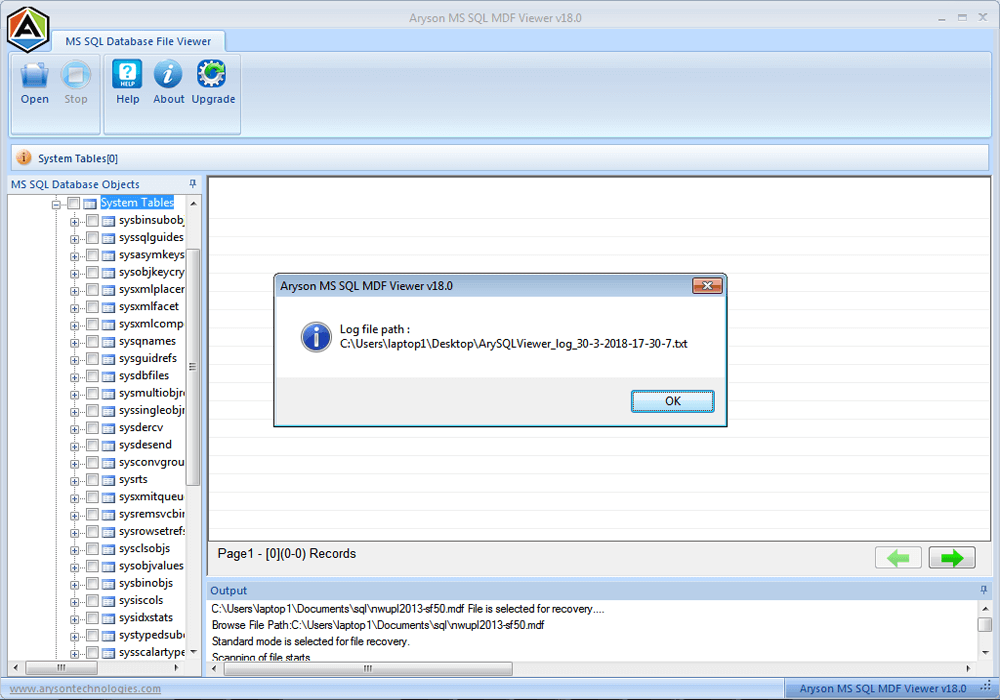Click the Upgrade gear icon
The height and width of the screenshot is (700, 1000).
[212, 75]
